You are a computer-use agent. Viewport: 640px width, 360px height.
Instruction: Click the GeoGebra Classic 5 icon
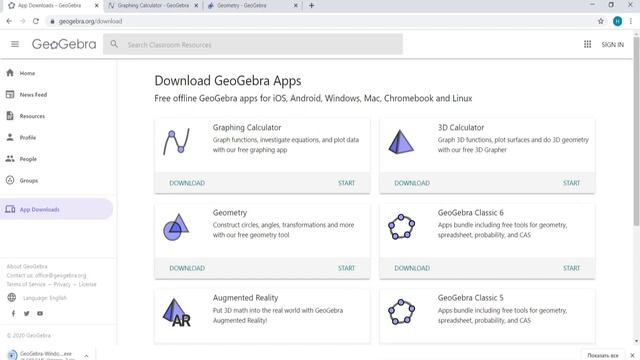(401, 312)
